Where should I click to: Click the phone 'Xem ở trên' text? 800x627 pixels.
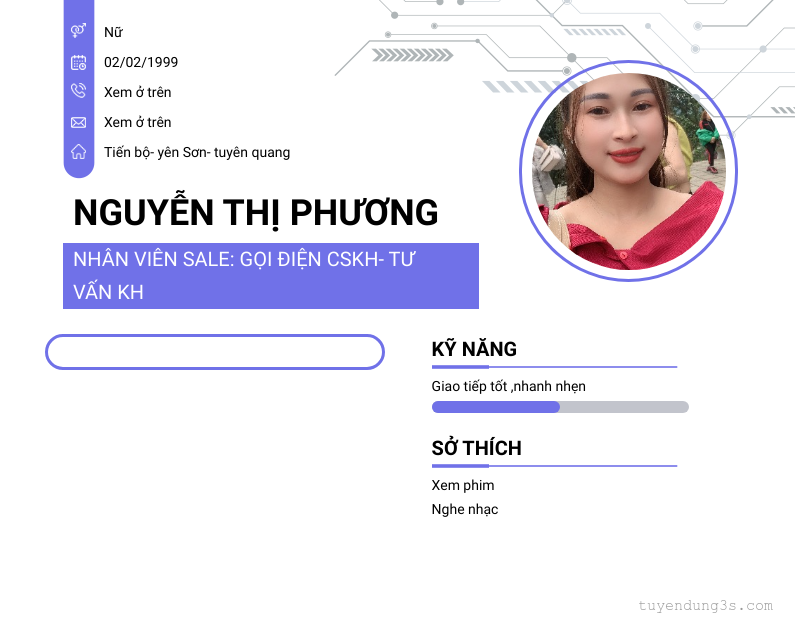tap(138, 92)
